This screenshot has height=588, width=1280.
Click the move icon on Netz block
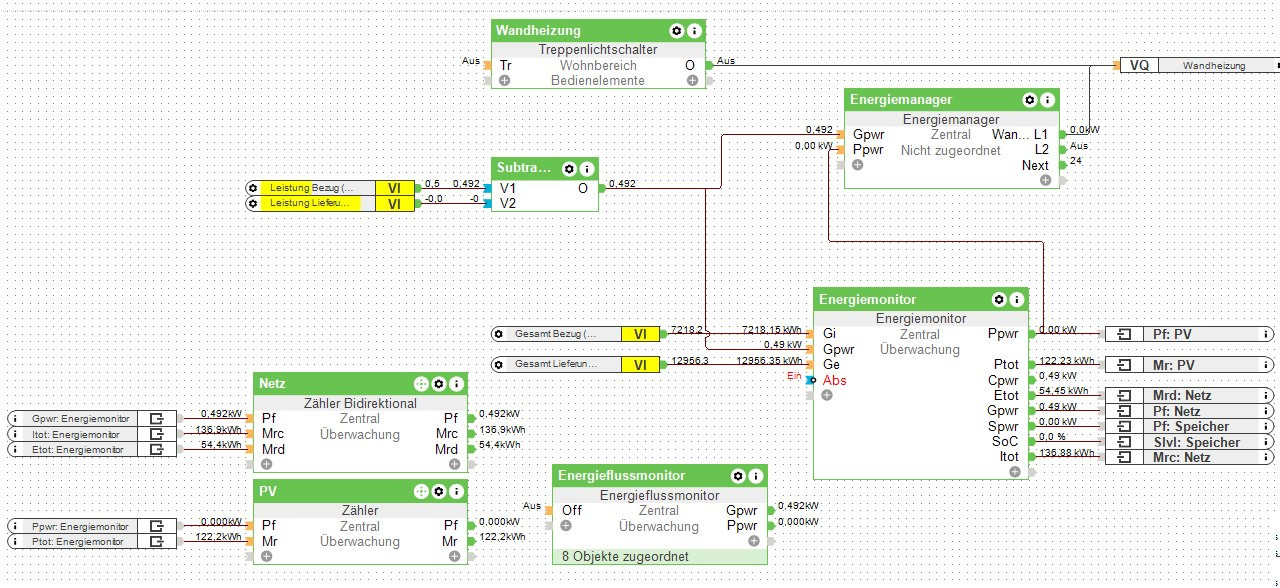[421, 383]
